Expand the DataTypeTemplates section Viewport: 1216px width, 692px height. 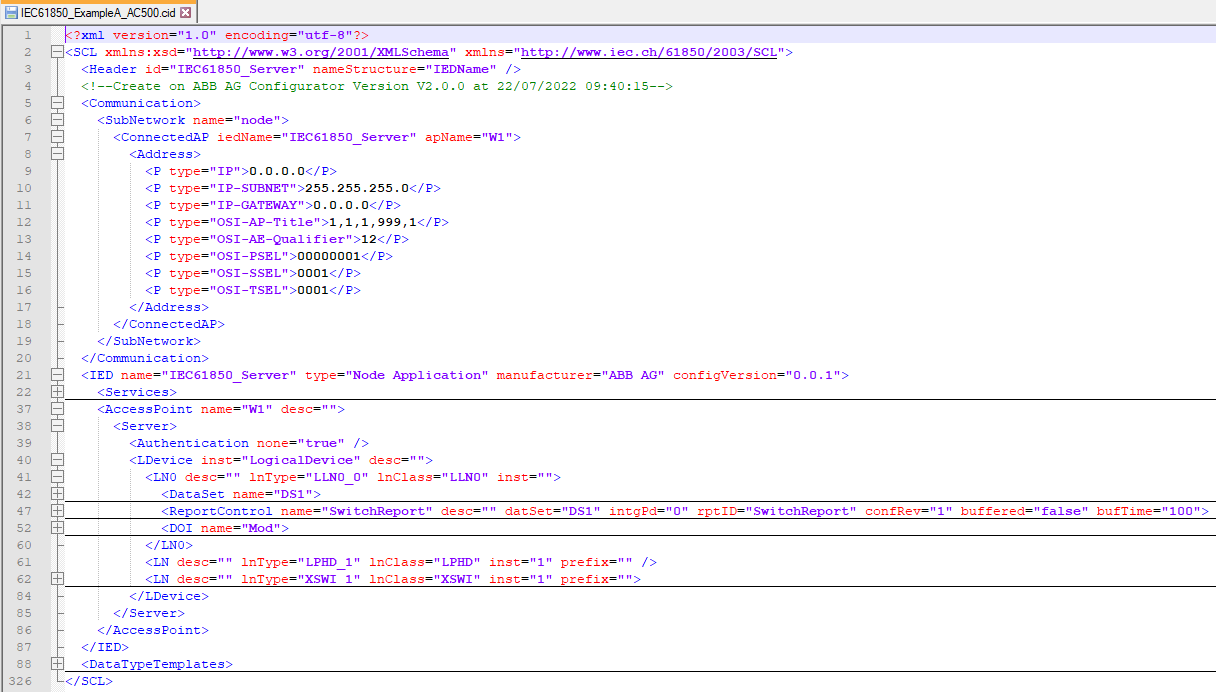click(57, 664)
